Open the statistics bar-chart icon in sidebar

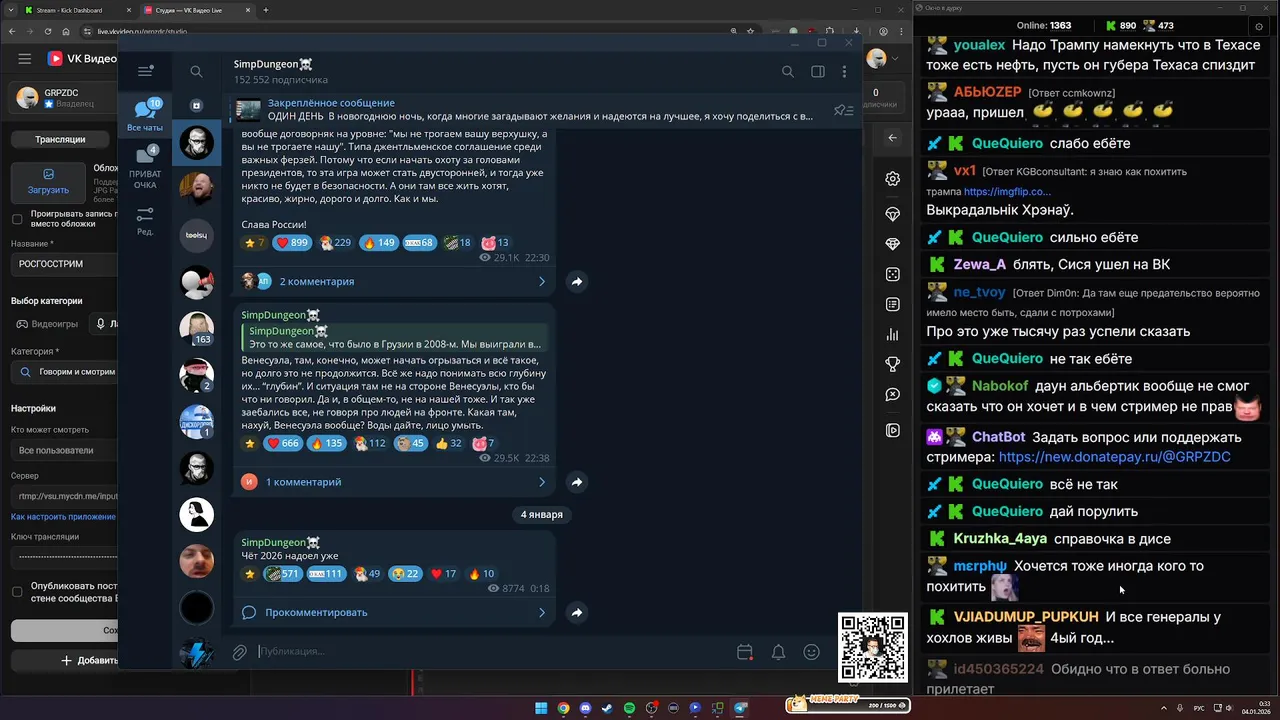893,335
